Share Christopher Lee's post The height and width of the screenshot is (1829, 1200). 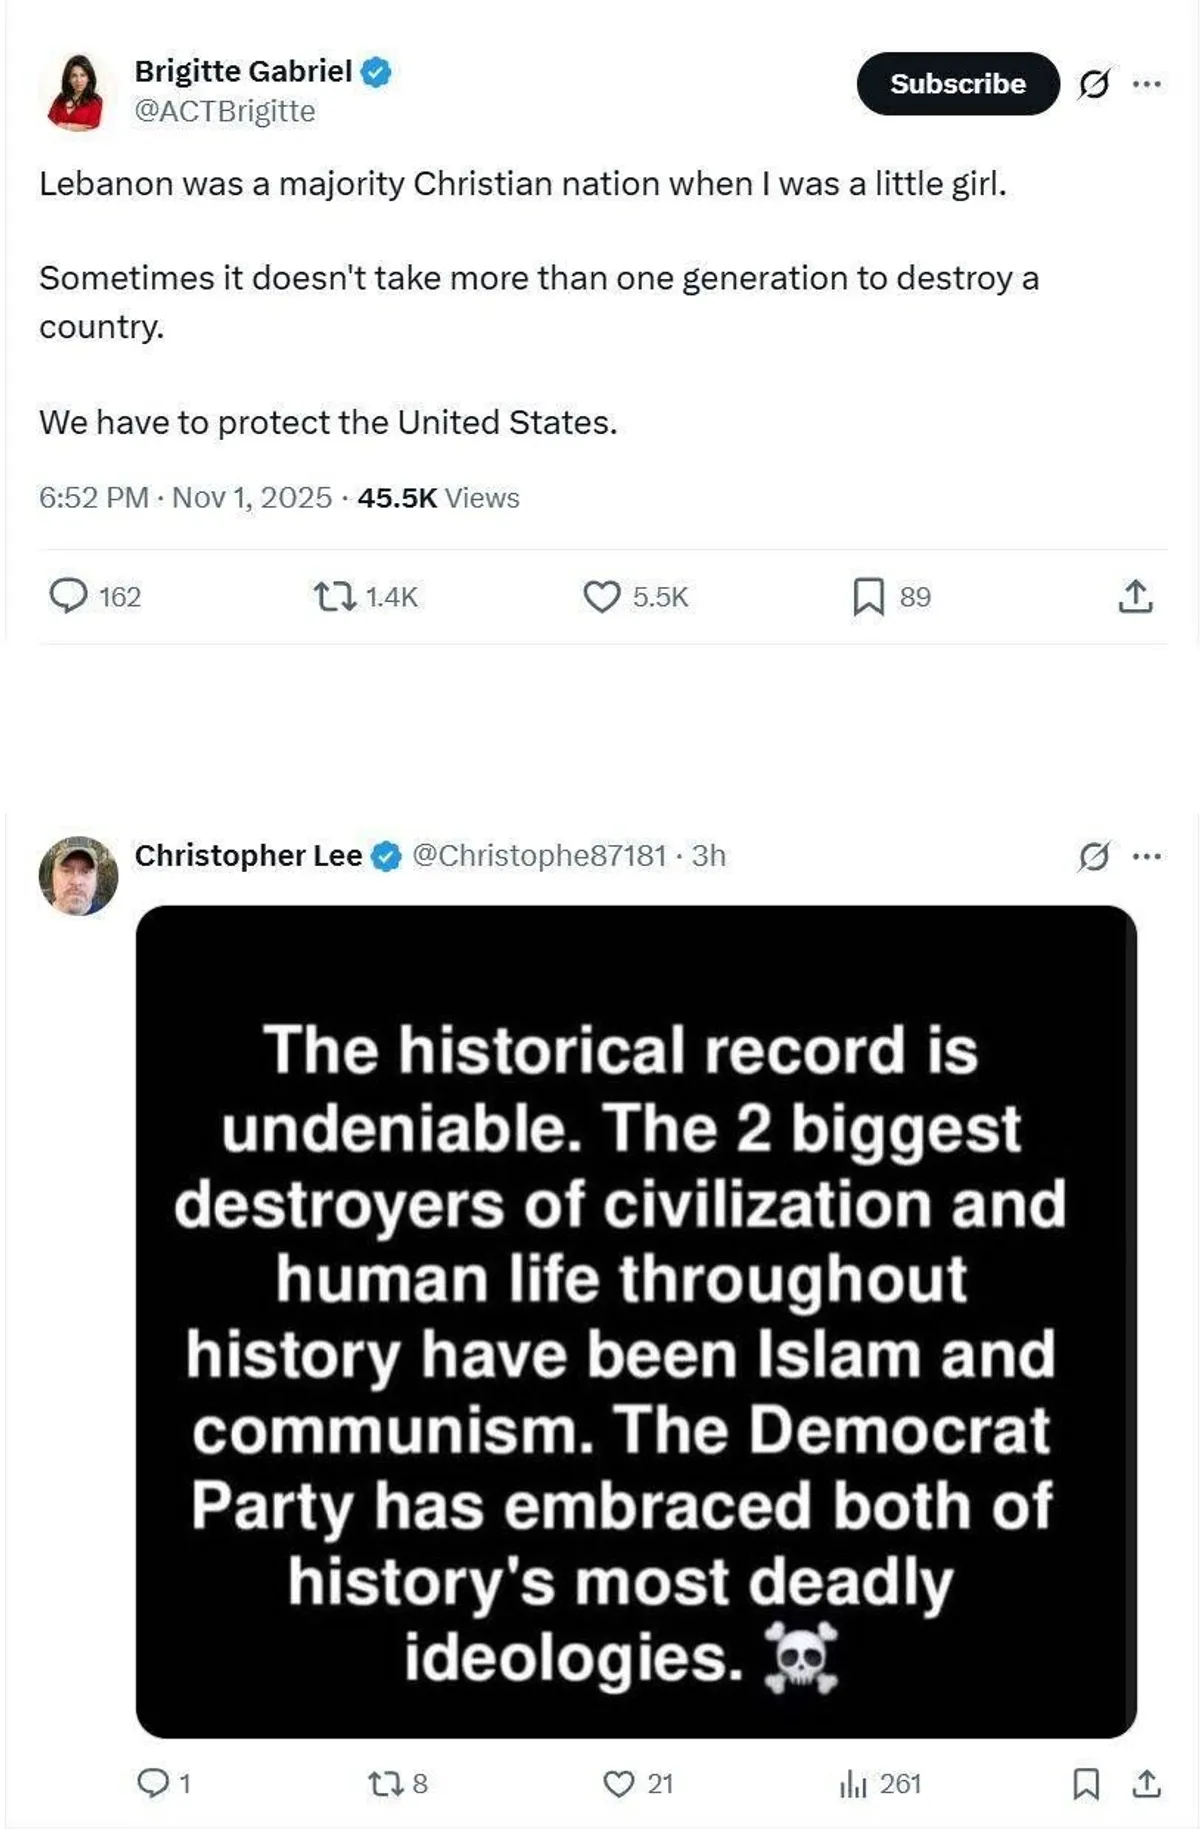[1147, 1783]
